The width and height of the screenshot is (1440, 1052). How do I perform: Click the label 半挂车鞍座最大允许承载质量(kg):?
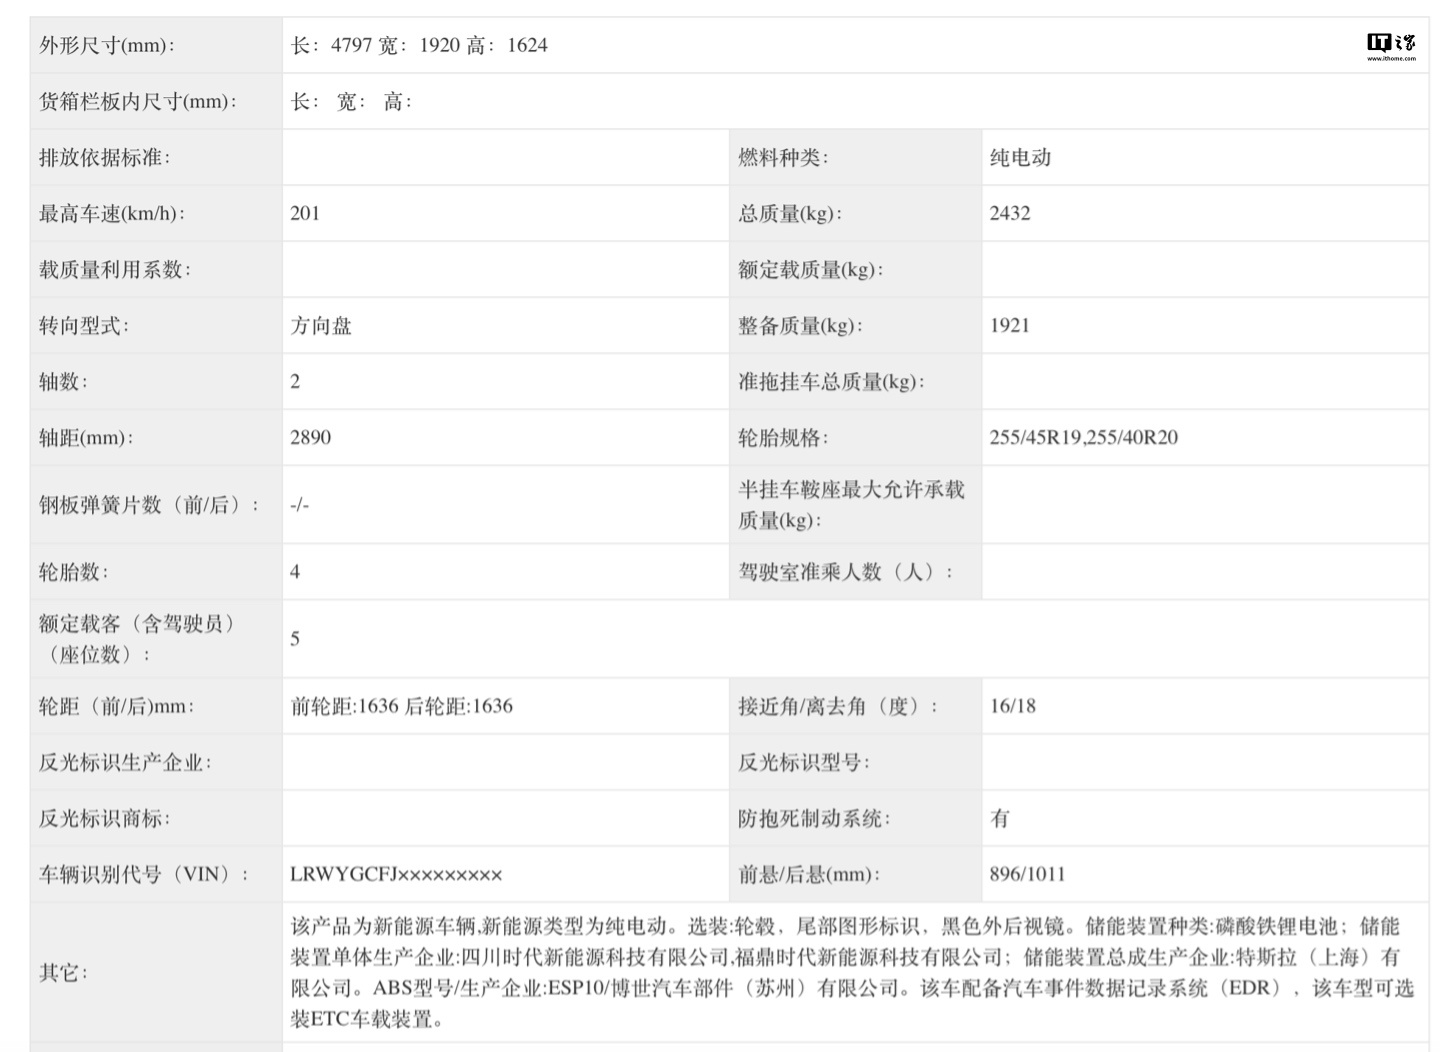pyautogui.click(x=852, y=505)
